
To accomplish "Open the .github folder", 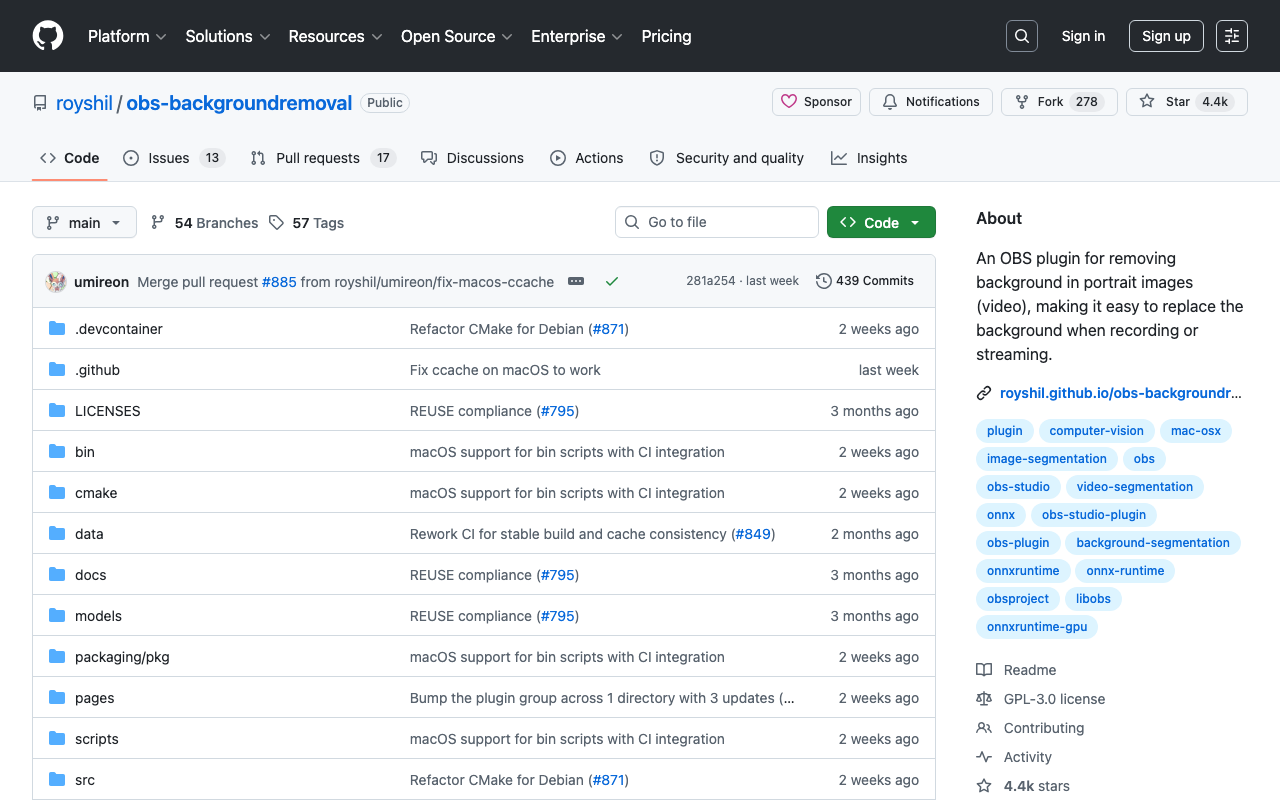I will pyautogui.click(x=97, y=370).
